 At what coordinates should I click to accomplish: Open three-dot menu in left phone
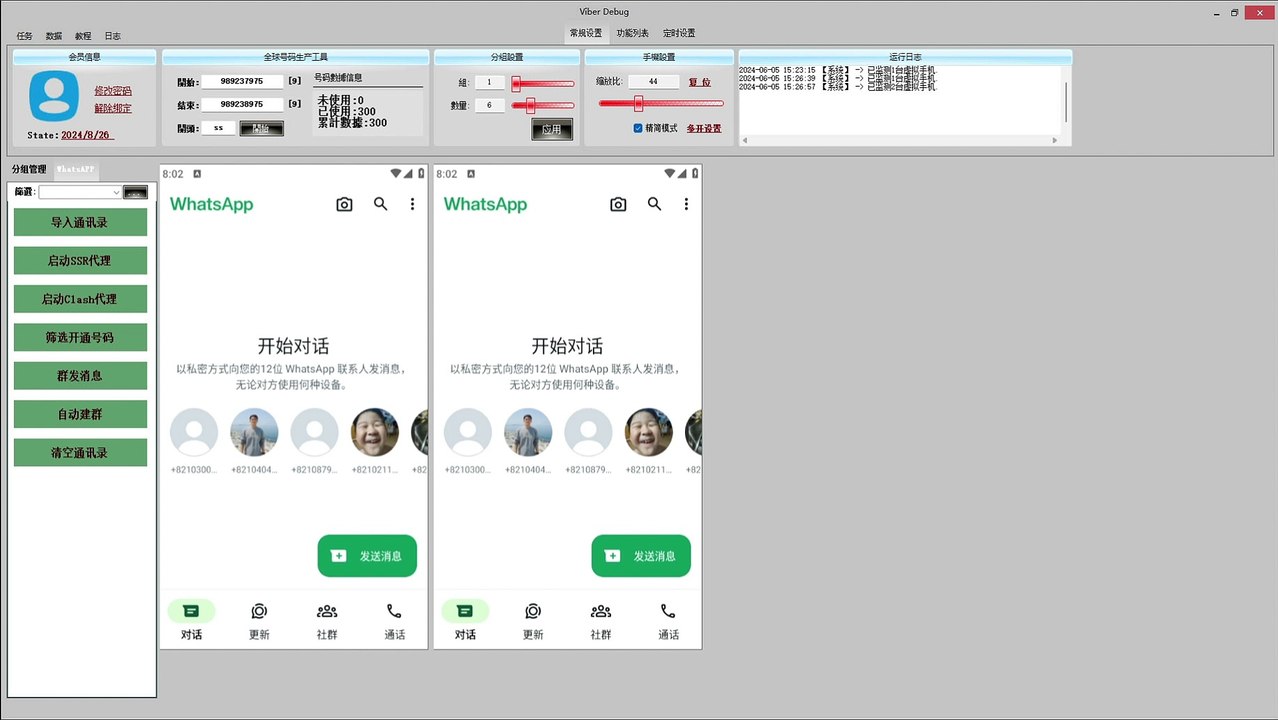[x=412, y=204]
